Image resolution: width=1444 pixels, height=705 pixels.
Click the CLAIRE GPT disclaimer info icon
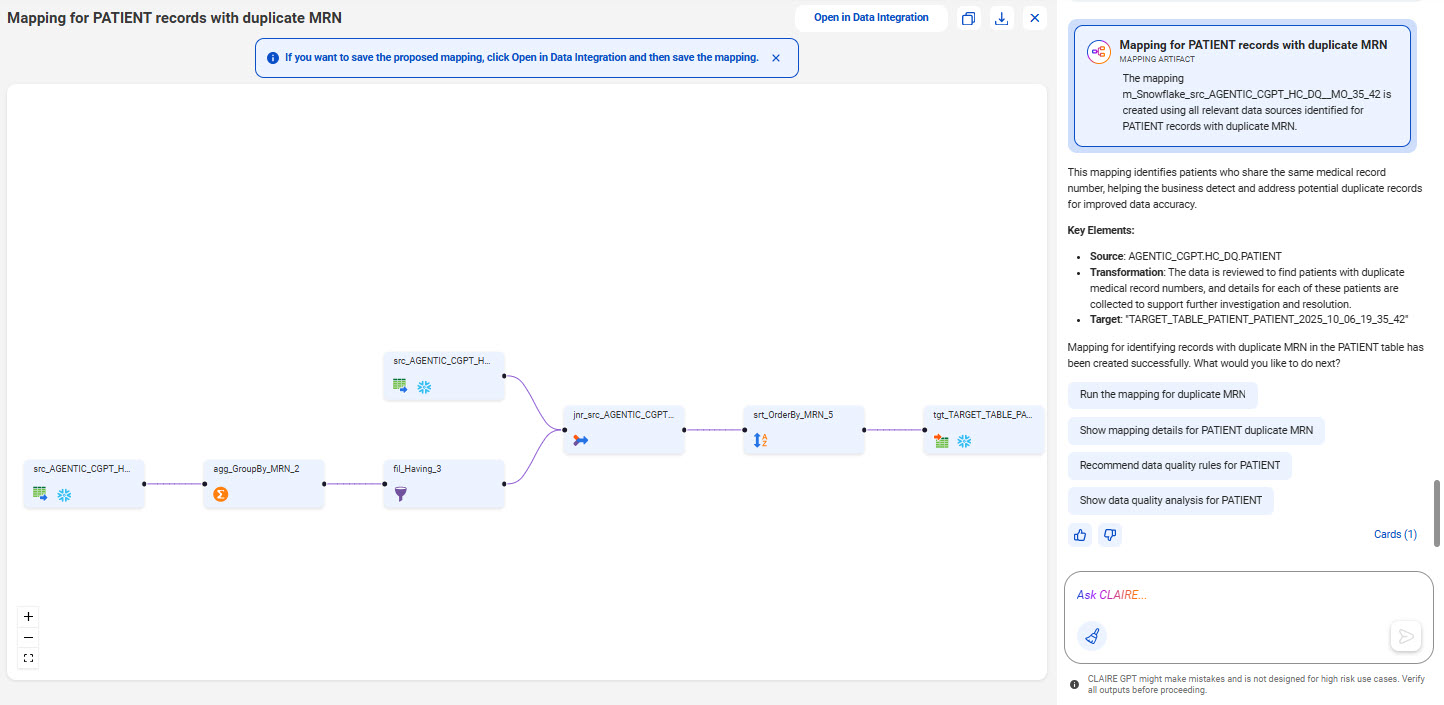coord(1075,685)
